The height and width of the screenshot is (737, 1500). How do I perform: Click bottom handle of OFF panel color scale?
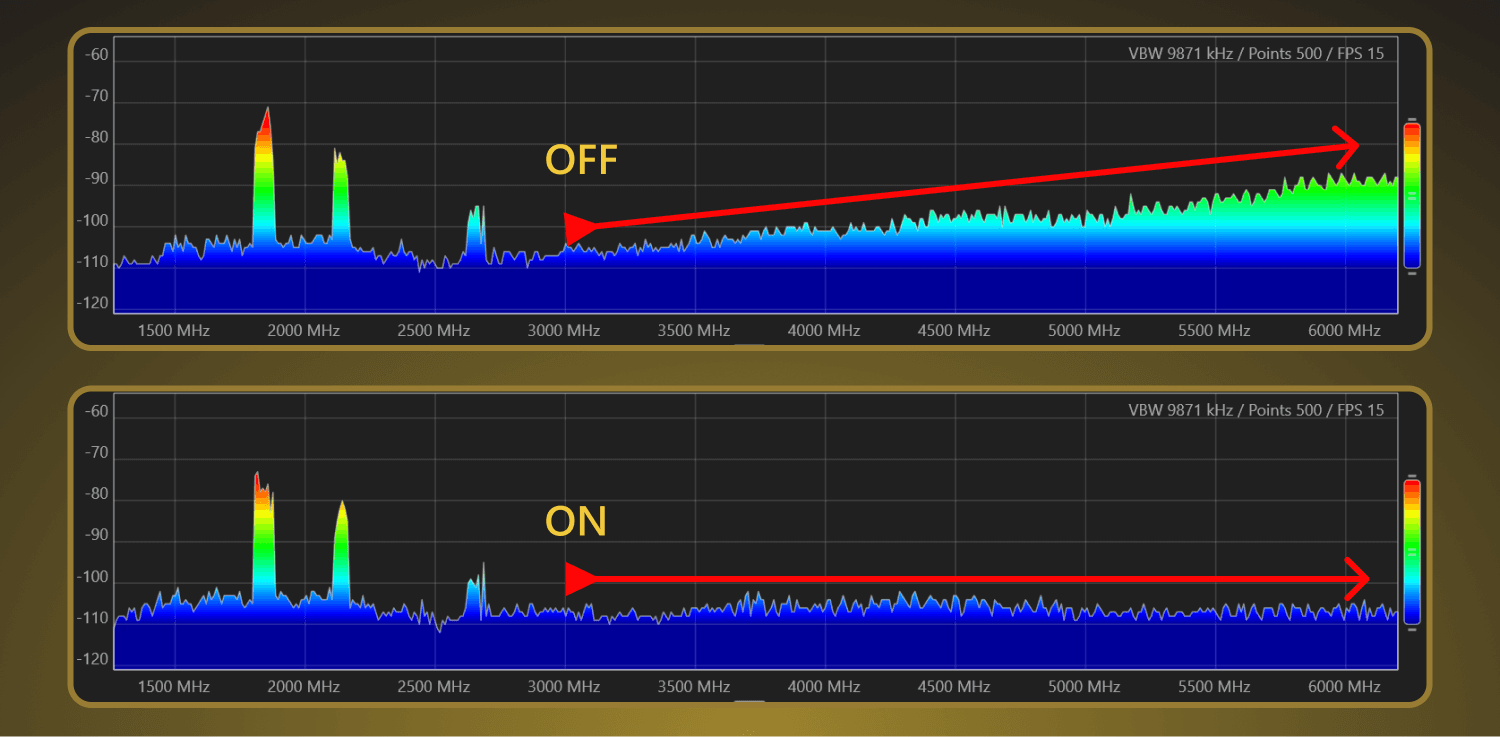1412,273
